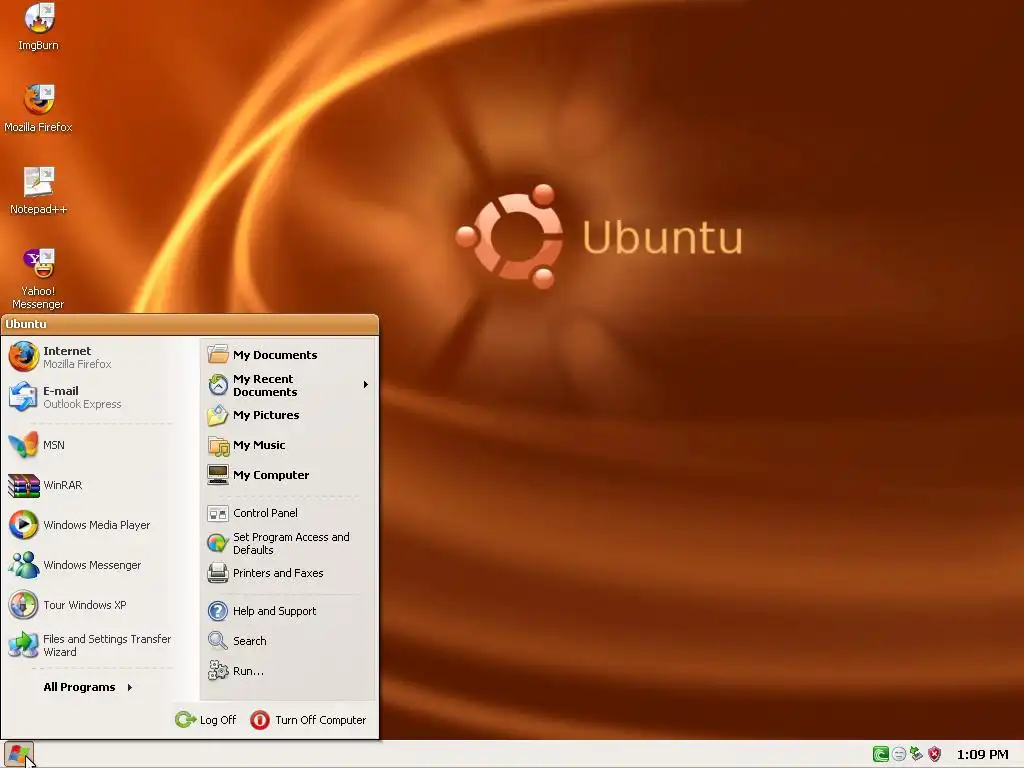Select the Mozilla Firefox desktop shortcut
The height and width of the screenshot is (768, 1024).
click(39, 108)
